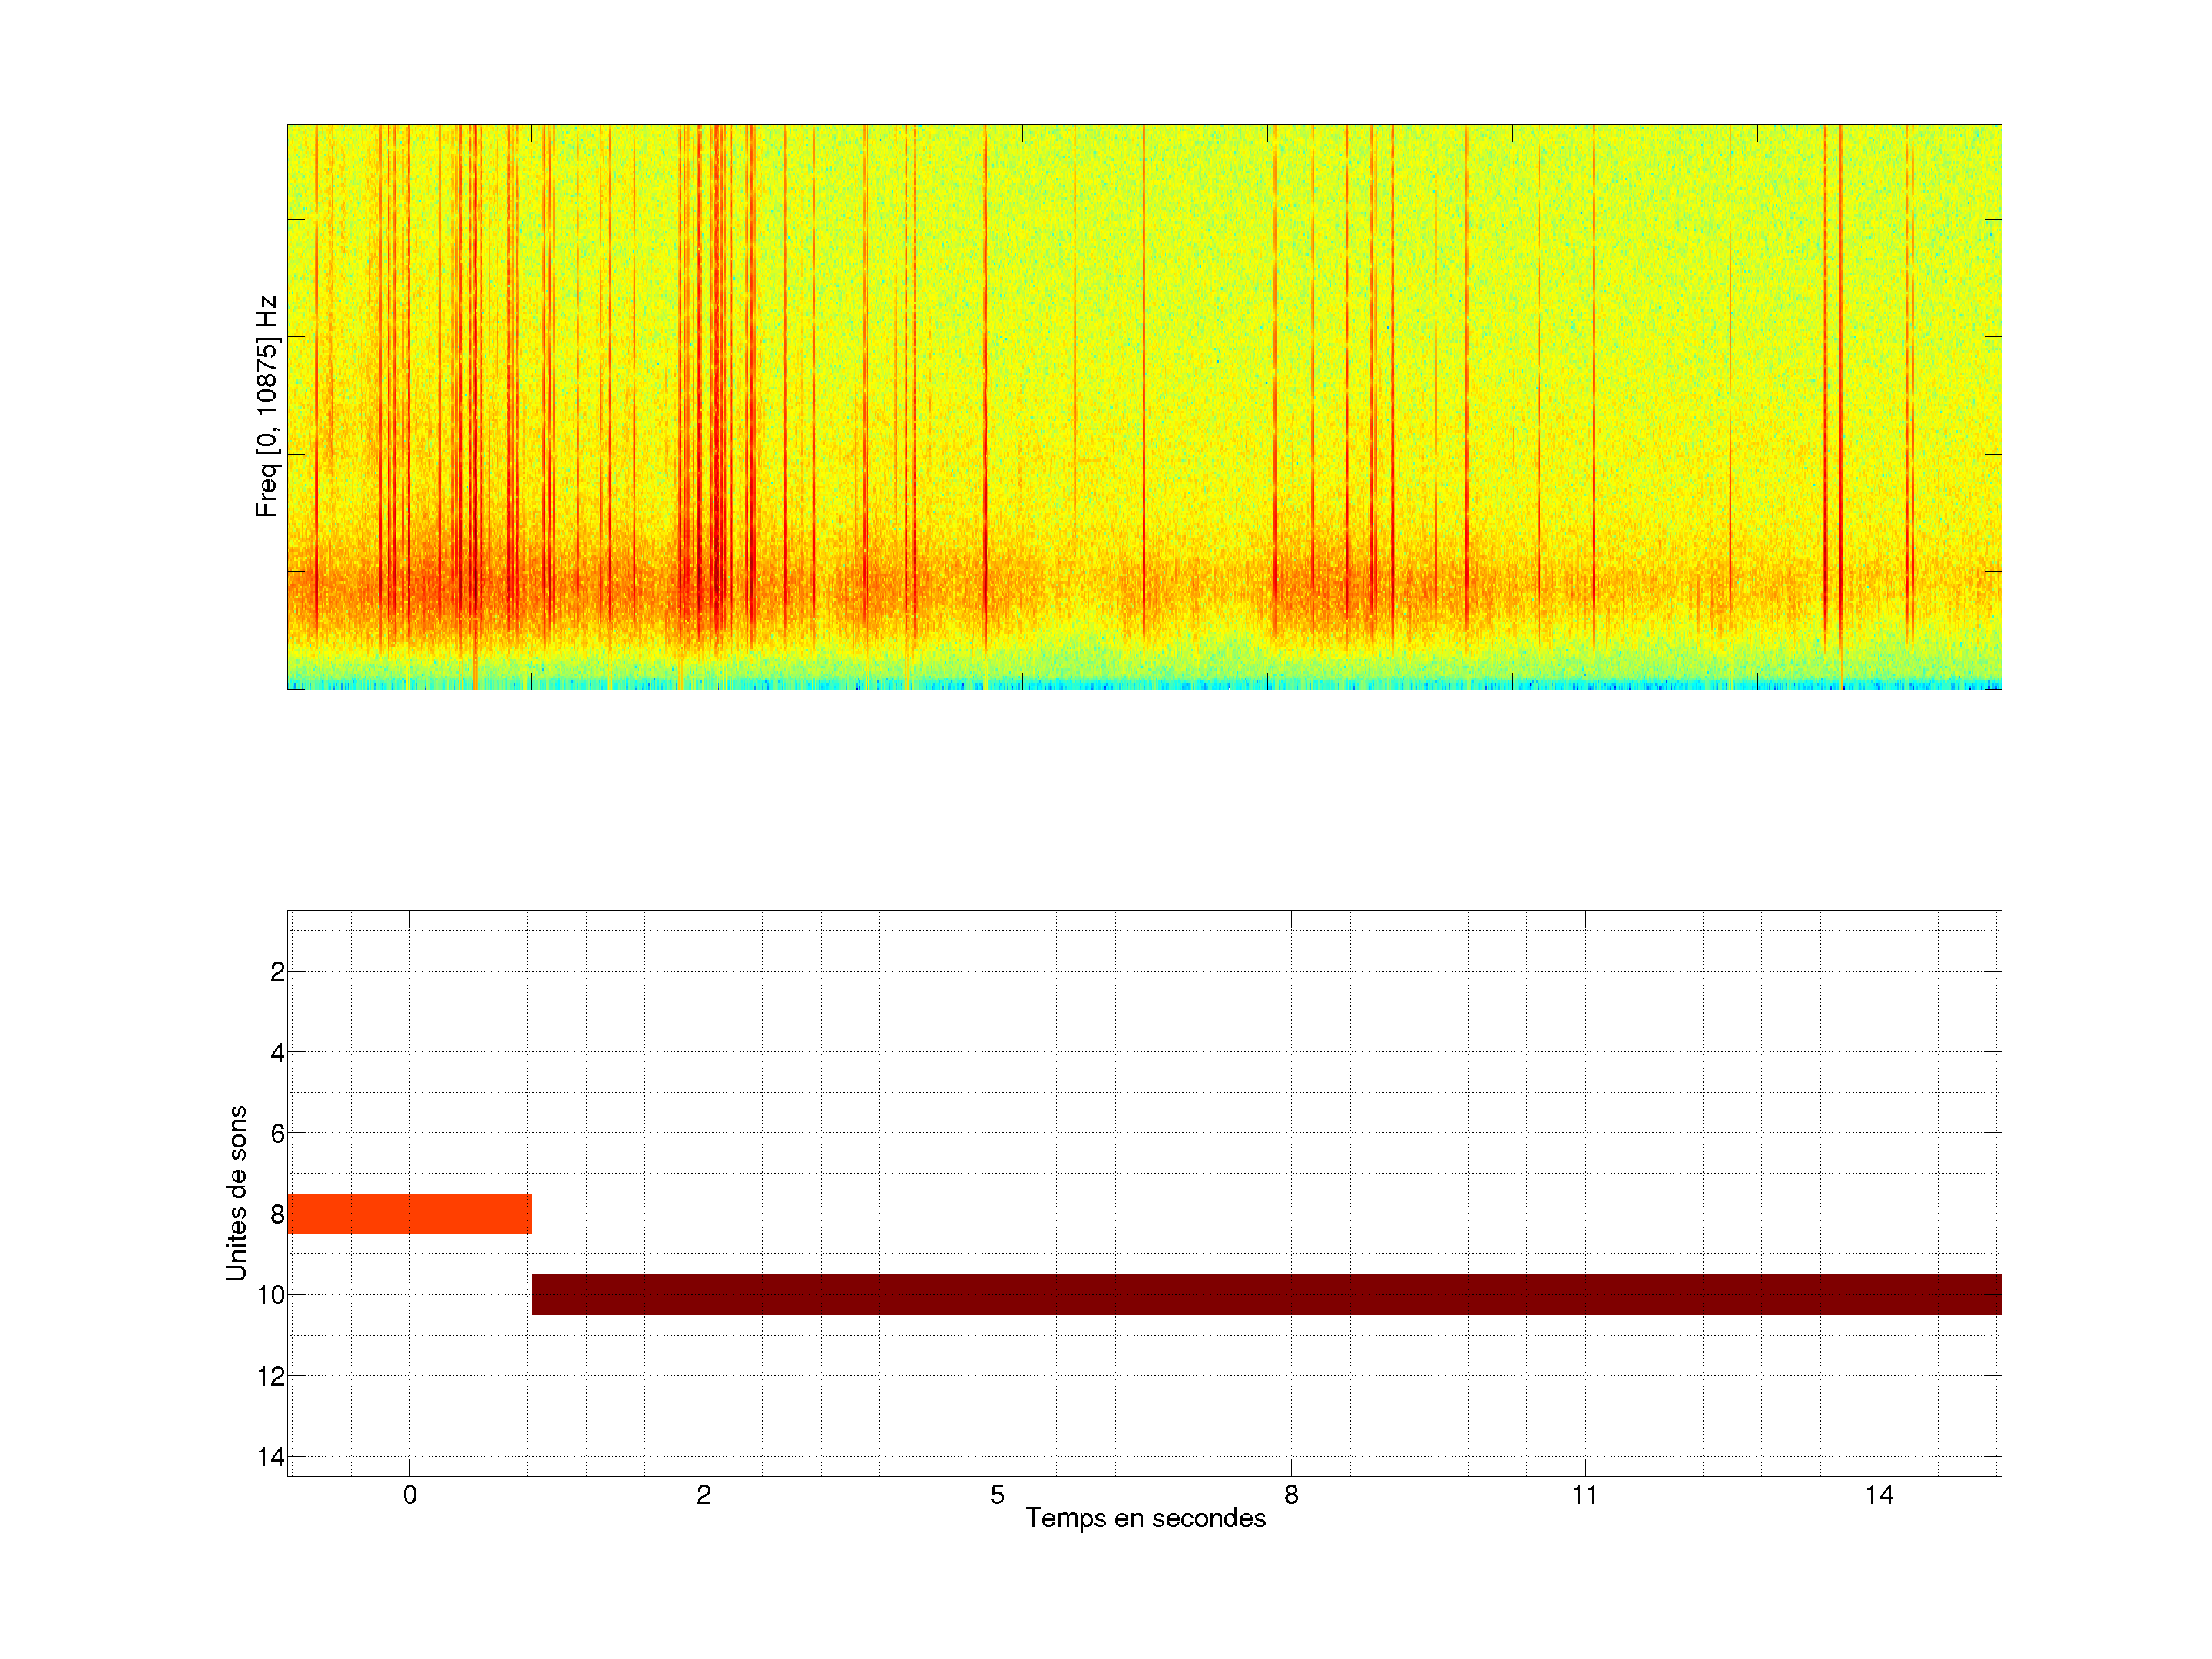The image size is (2212, 1659).
Task: Click y-axis tick label 6
Action: pyautogui.click(x=277, y=1134)
